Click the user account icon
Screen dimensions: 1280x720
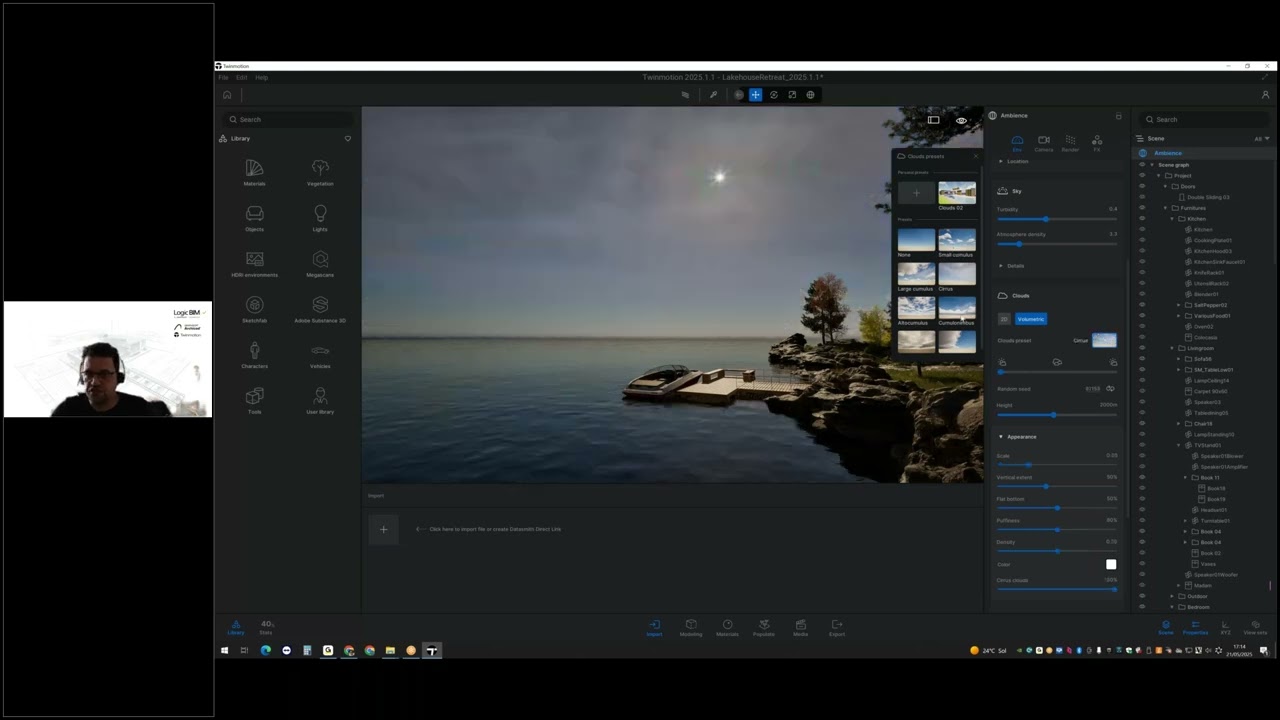tap(1265, 95)
